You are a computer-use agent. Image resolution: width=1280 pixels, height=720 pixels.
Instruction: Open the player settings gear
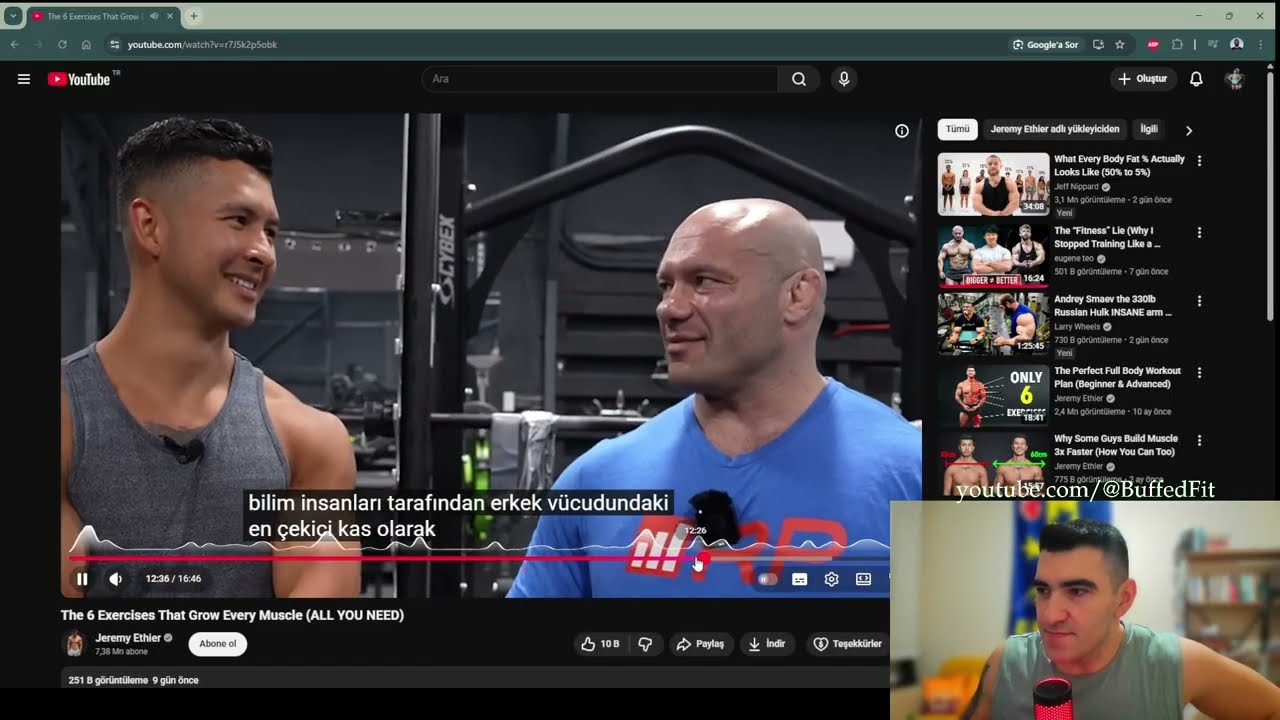click(x=831, y=579)
